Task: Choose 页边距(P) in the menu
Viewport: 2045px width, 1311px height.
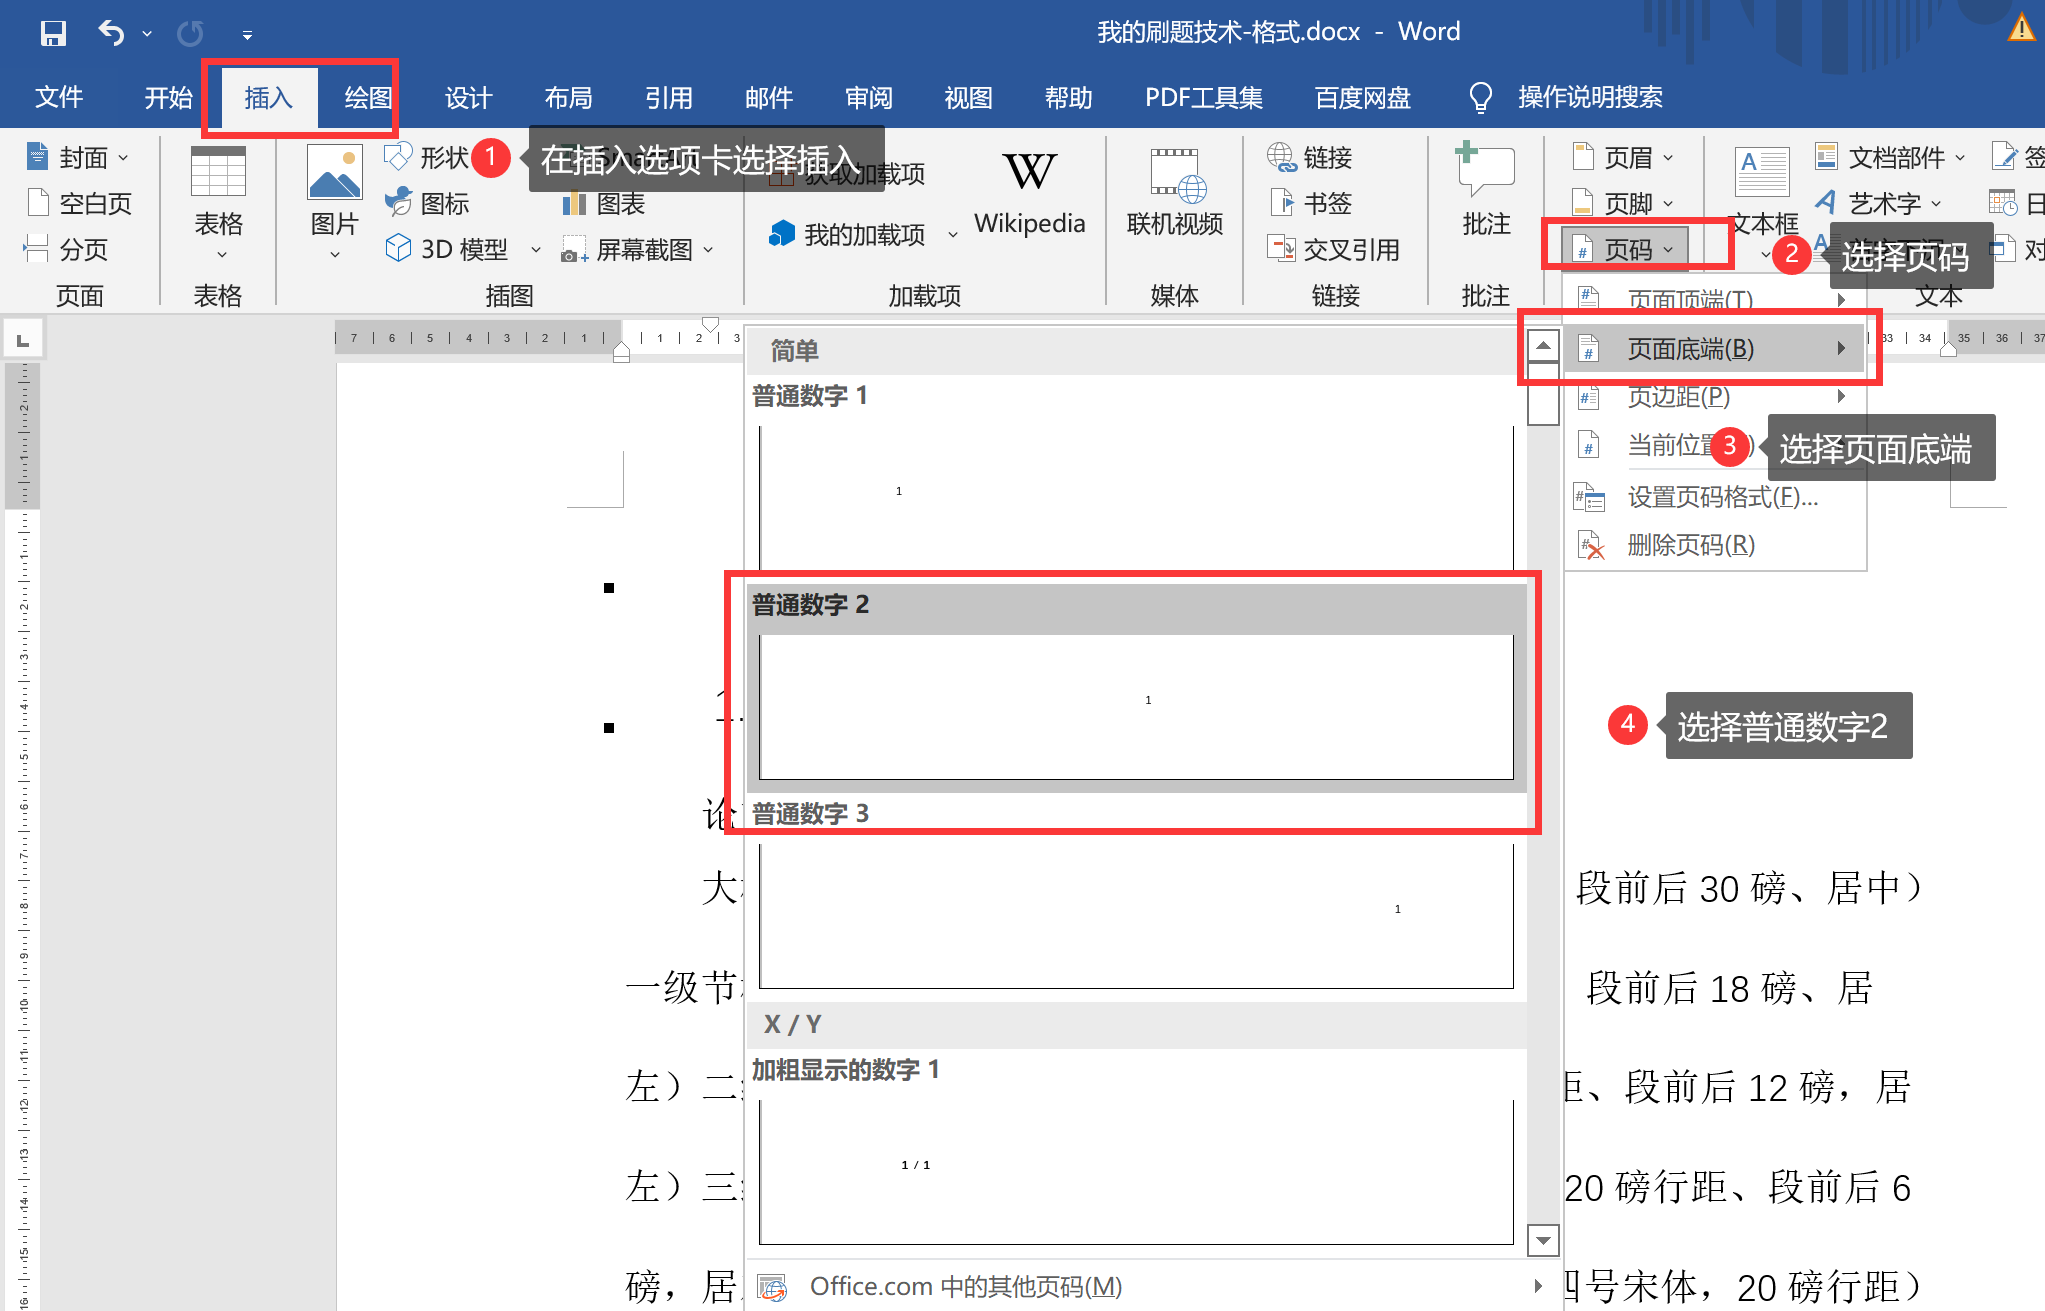Action: (1716, 397)
